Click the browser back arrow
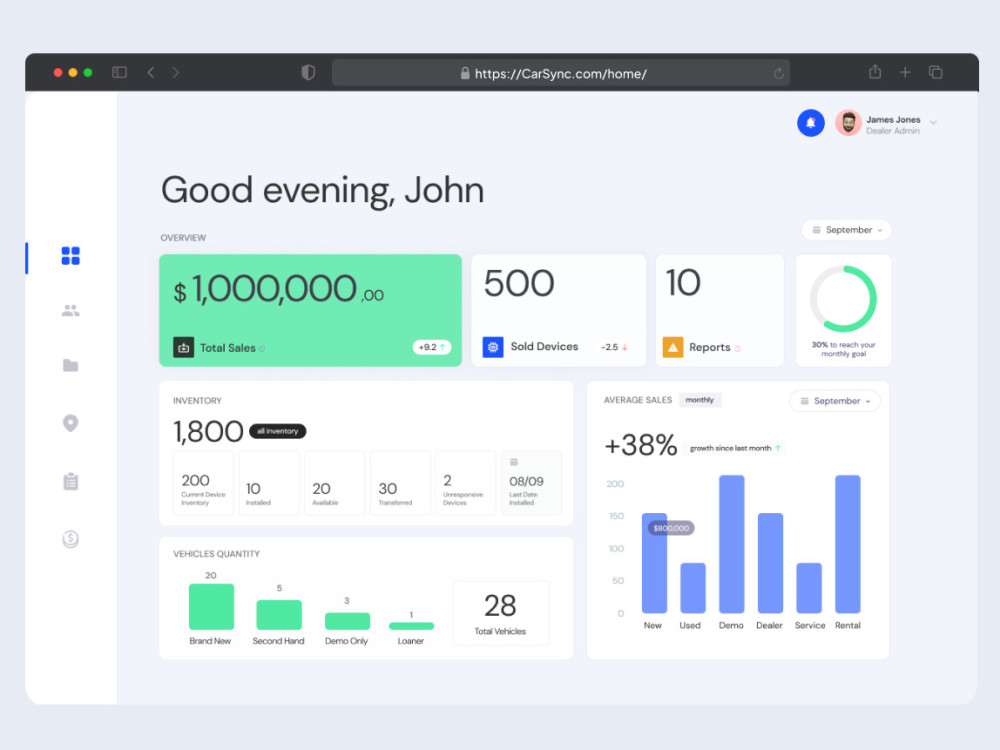 pos(151,73)
